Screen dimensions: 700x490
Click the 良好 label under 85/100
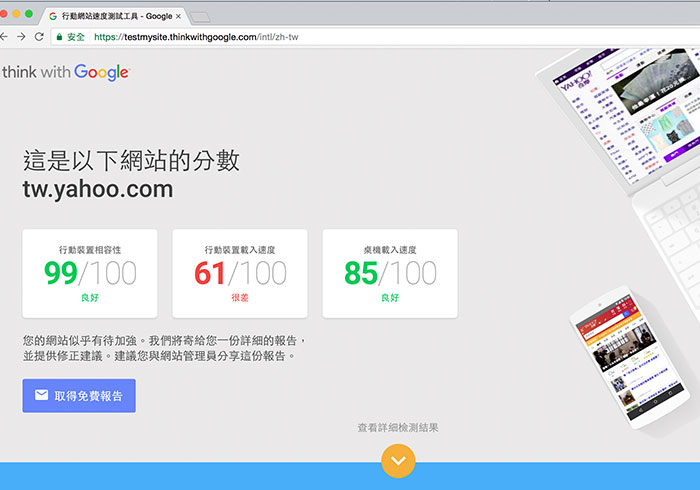390,298
